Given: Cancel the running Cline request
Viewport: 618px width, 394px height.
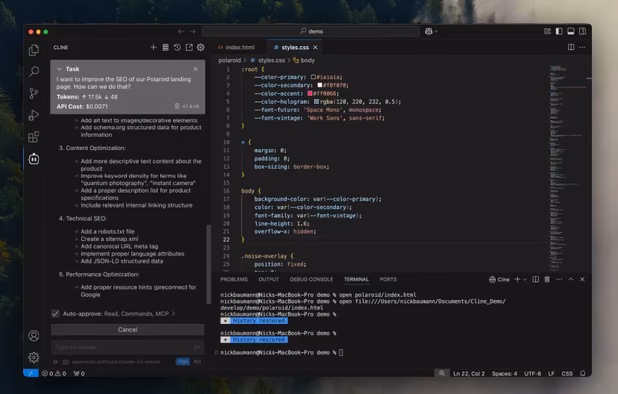Looking at the screenshot, I should click(x=128, y=329).
